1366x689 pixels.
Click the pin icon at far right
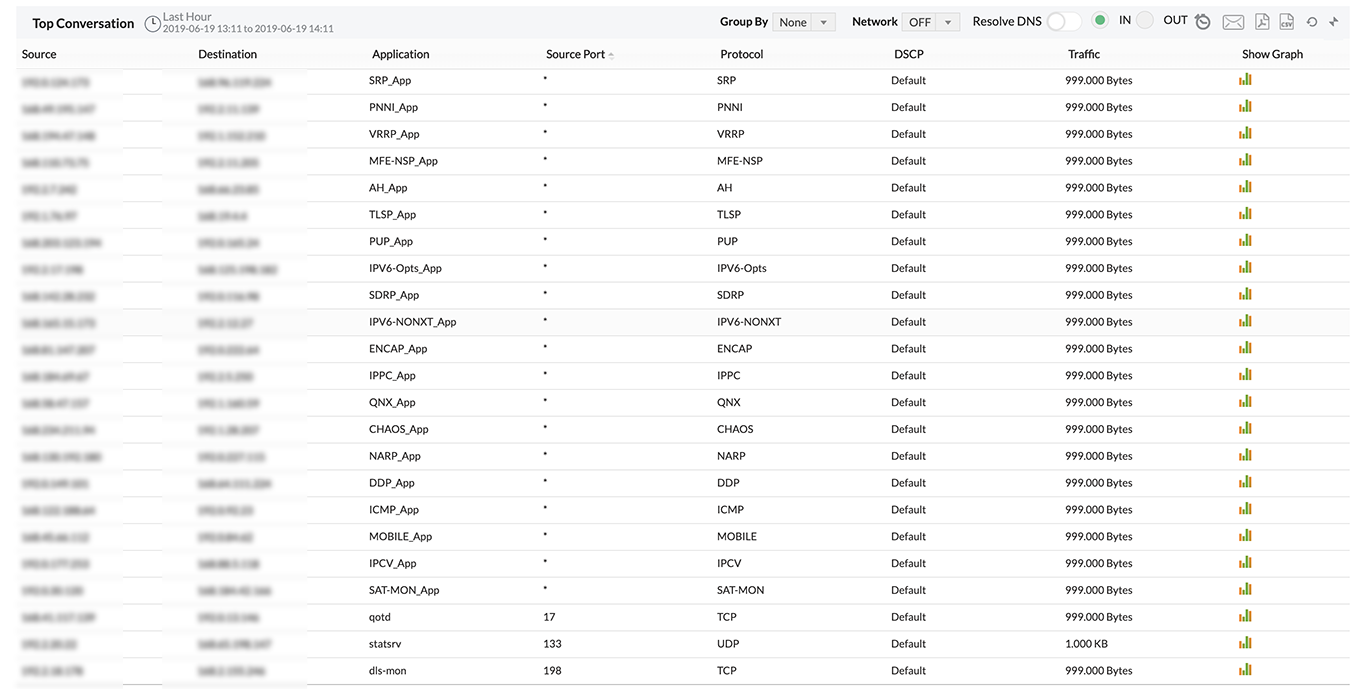[1334, 22]
